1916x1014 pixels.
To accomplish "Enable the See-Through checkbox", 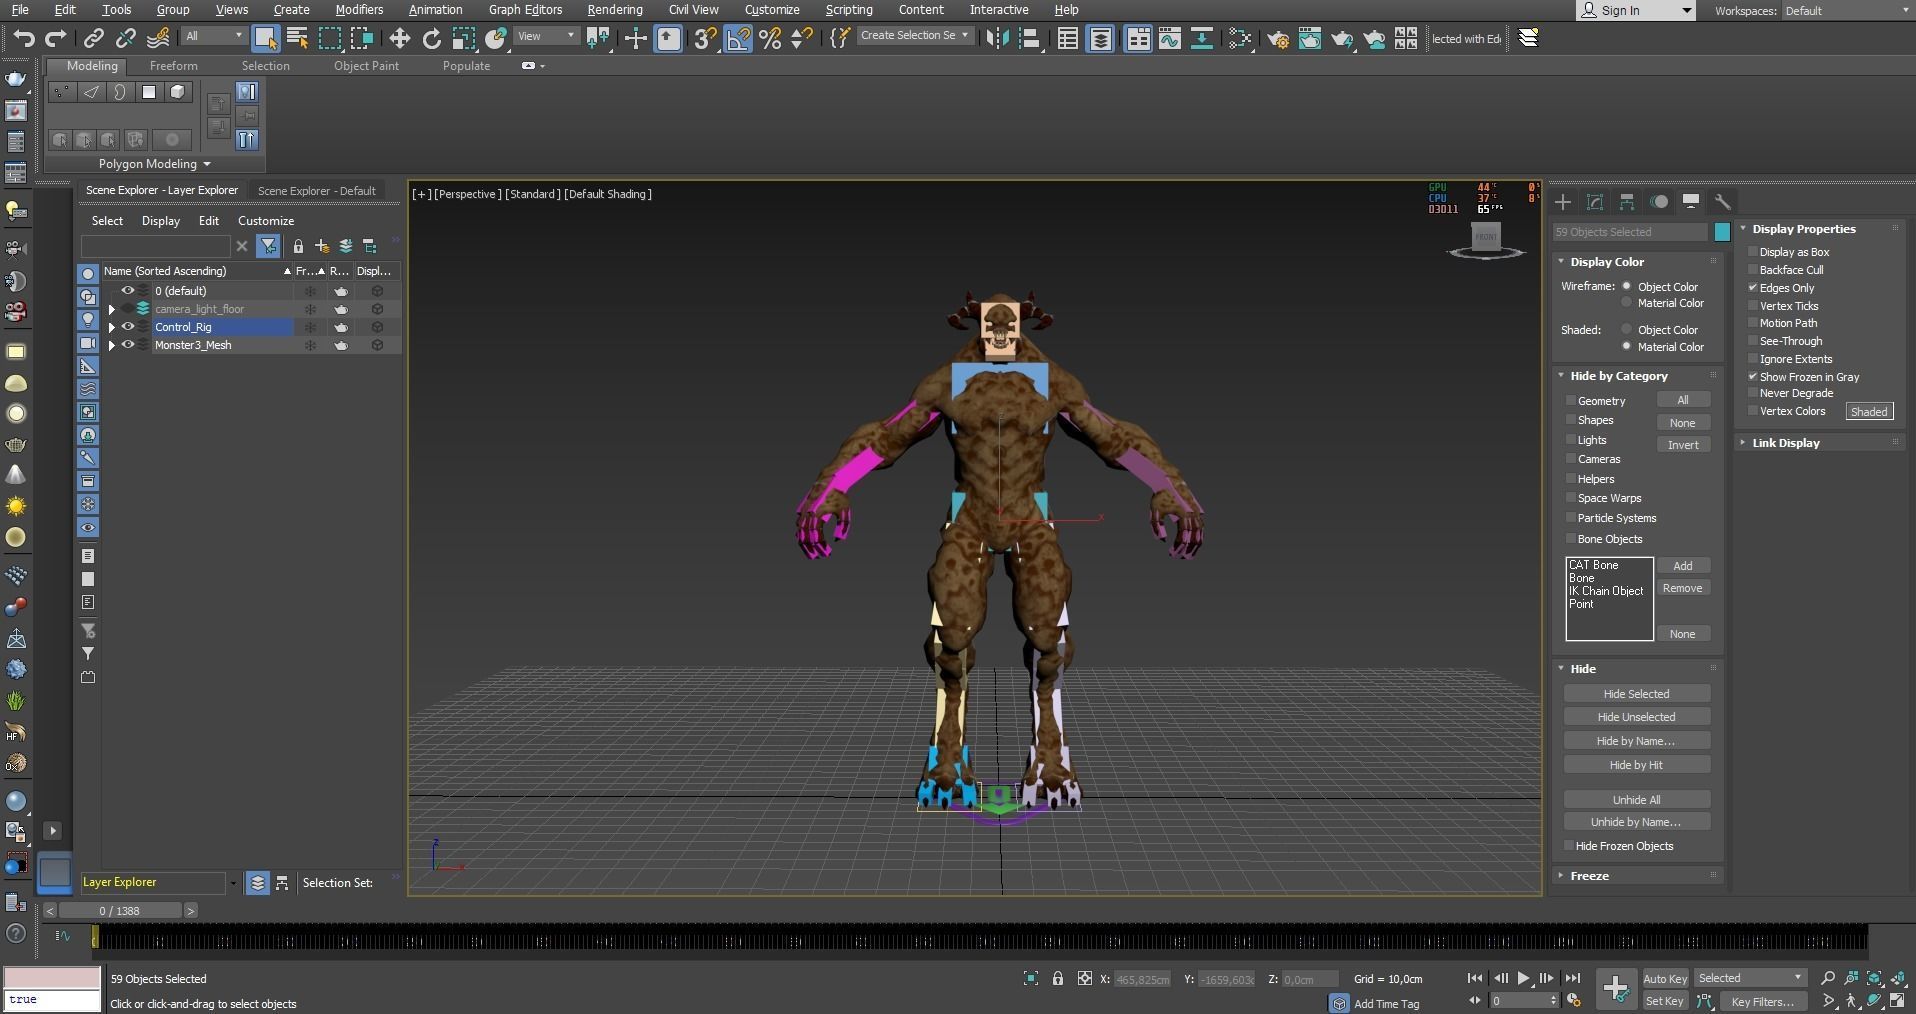I will coord(1753,341).
